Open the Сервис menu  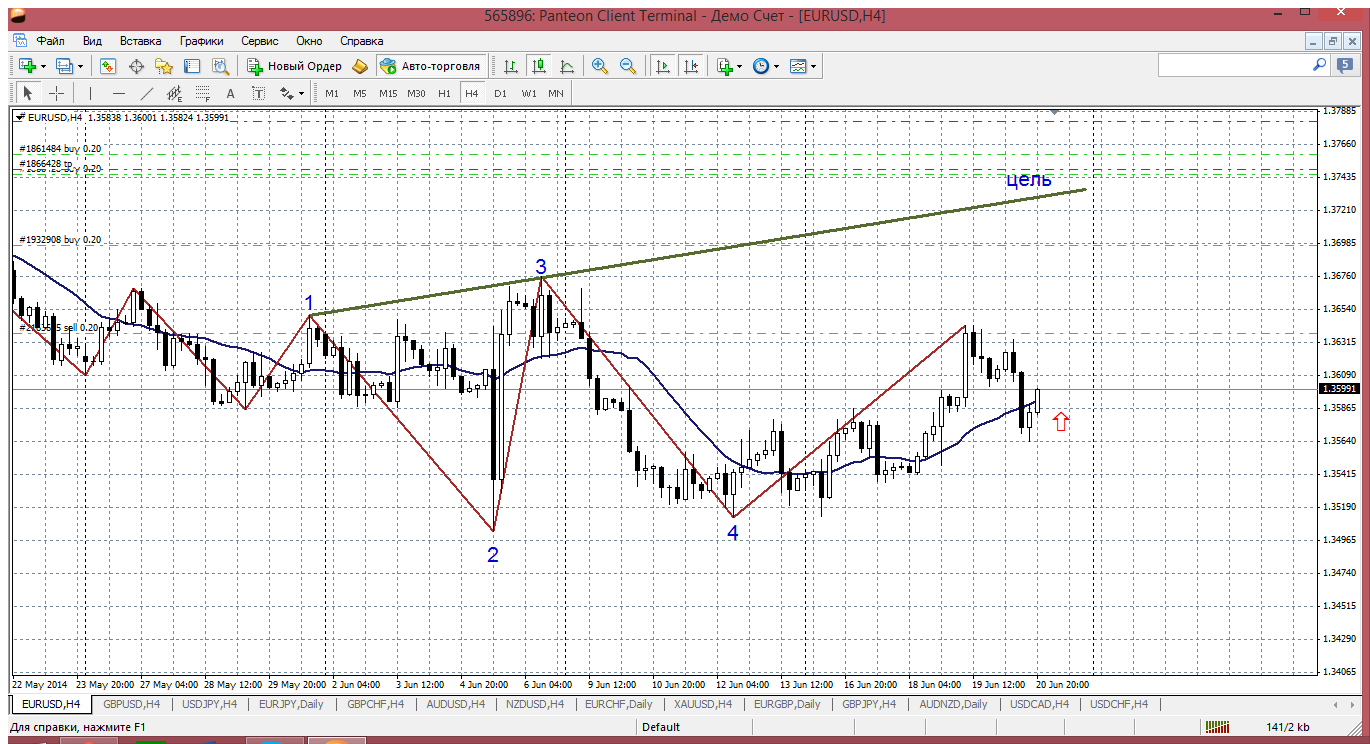[259, 41]
